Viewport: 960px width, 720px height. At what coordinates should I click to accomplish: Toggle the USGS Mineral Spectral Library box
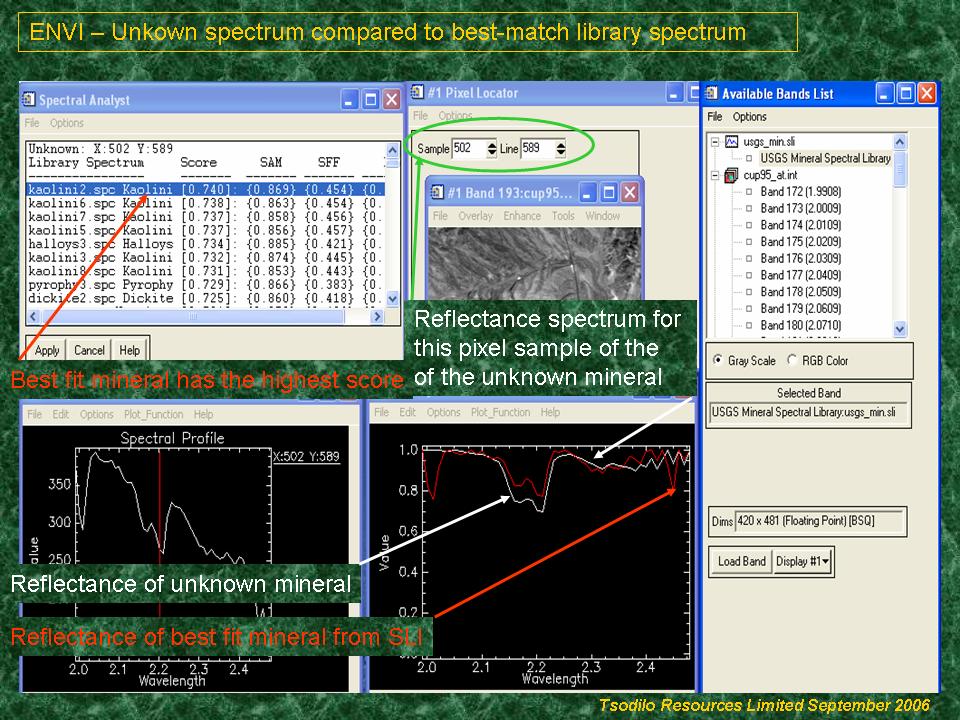coord(748,159)
